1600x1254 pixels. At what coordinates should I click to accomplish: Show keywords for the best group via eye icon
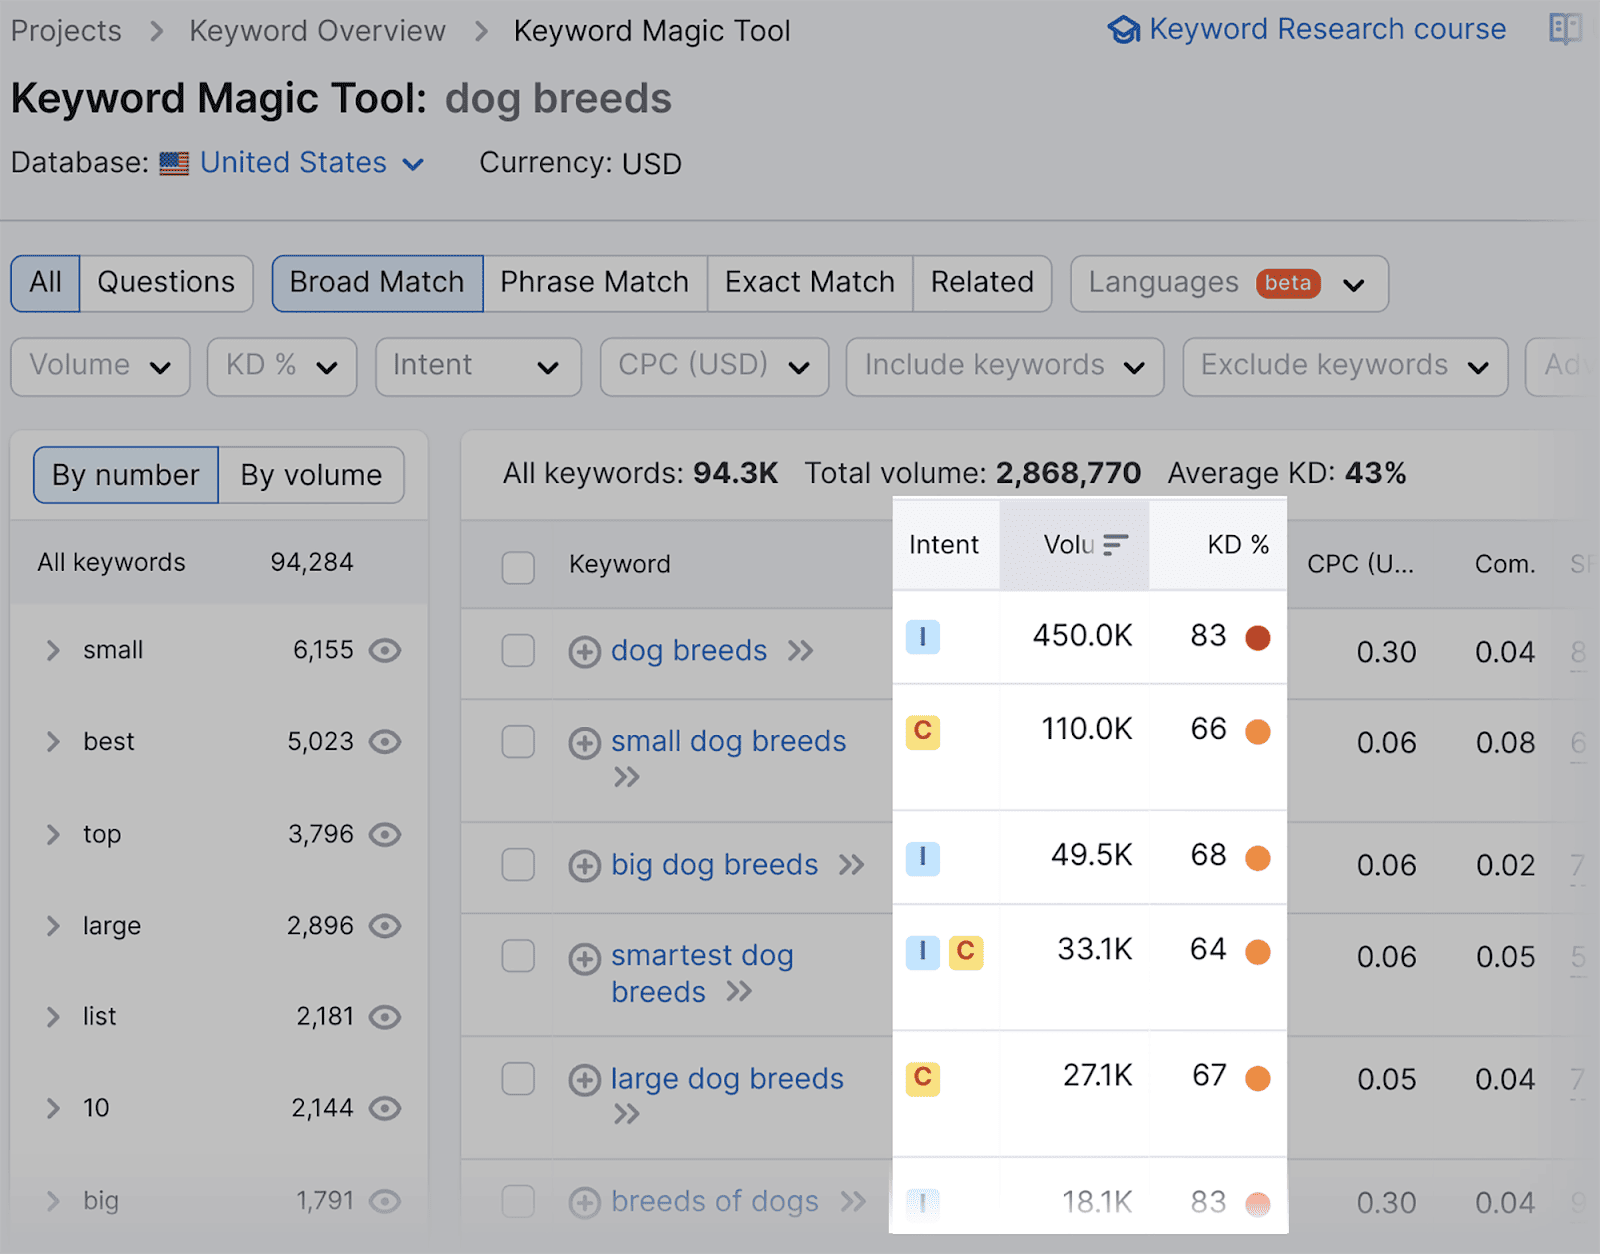(x=388, y=742)
